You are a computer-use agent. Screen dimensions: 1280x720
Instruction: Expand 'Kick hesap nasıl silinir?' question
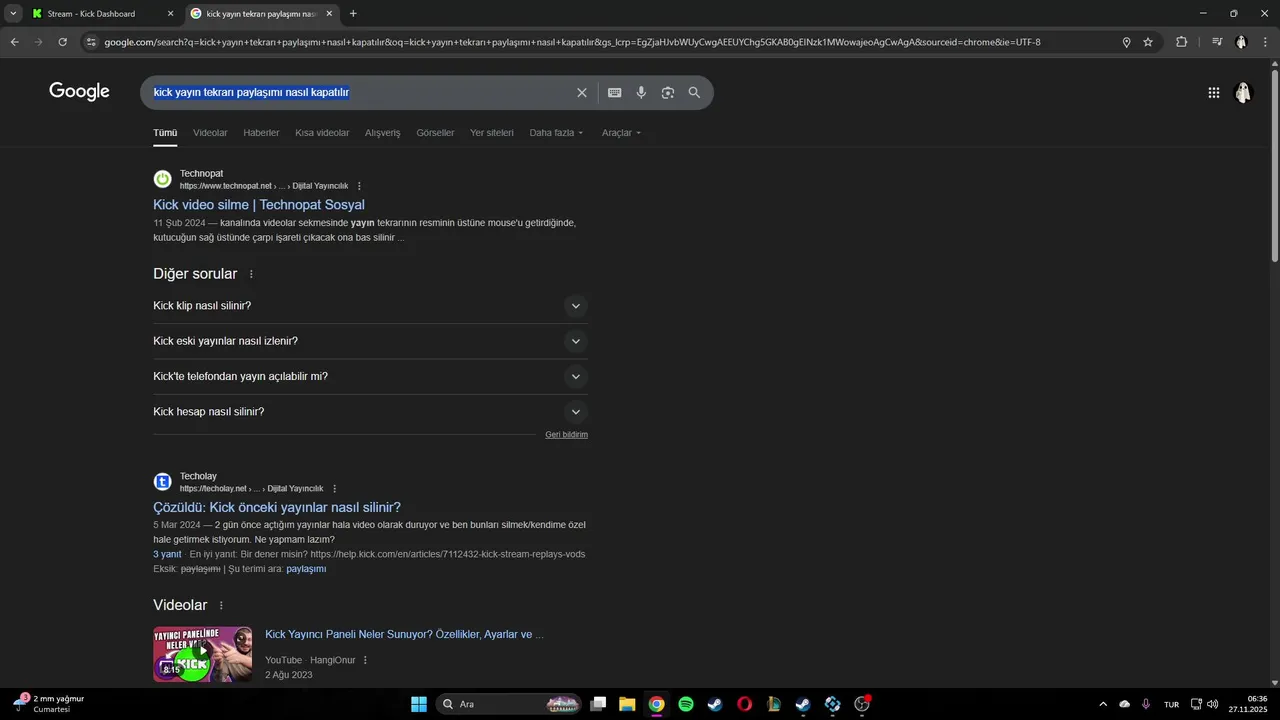pyautogui.click(x=370, y=412)
